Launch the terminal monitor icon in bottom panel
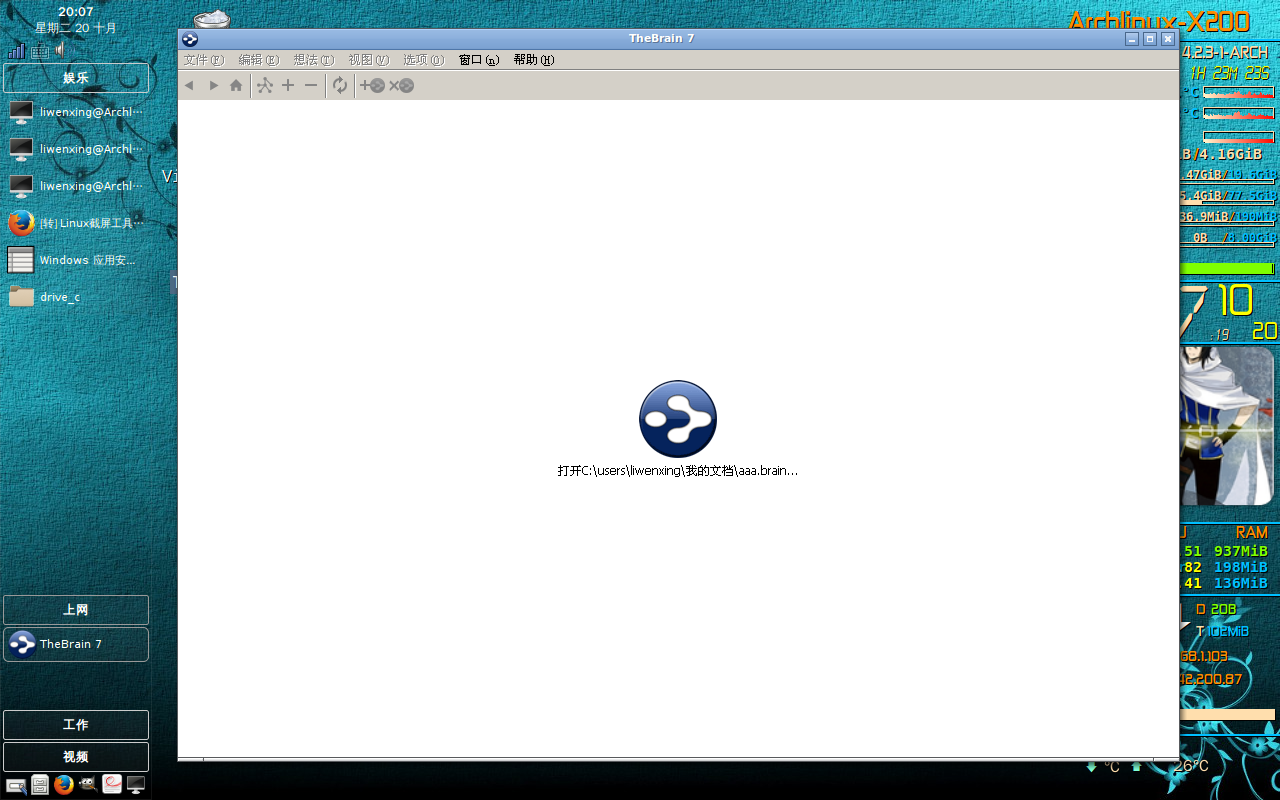Screen dimensions: 1280x800 (136, 786)
